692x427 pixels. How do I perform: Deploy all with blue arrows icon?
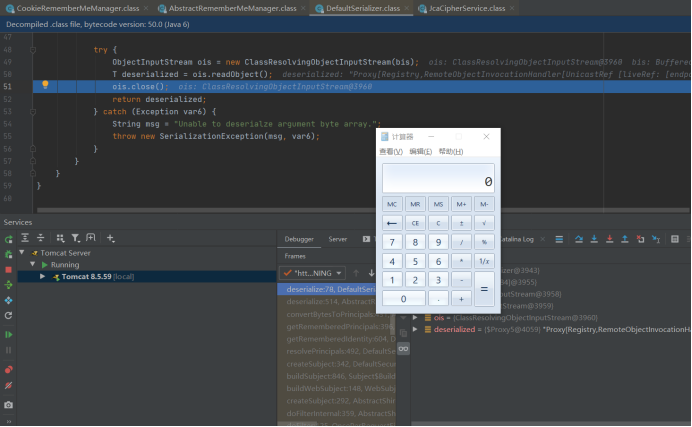tap(8, 300)
